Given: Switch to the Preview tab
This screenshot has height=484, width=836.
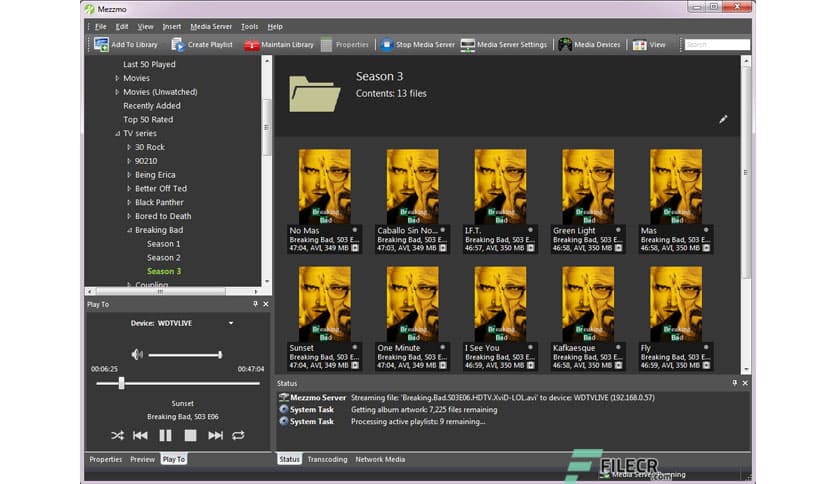Looking at the screenshot, I should click(142, 459).
